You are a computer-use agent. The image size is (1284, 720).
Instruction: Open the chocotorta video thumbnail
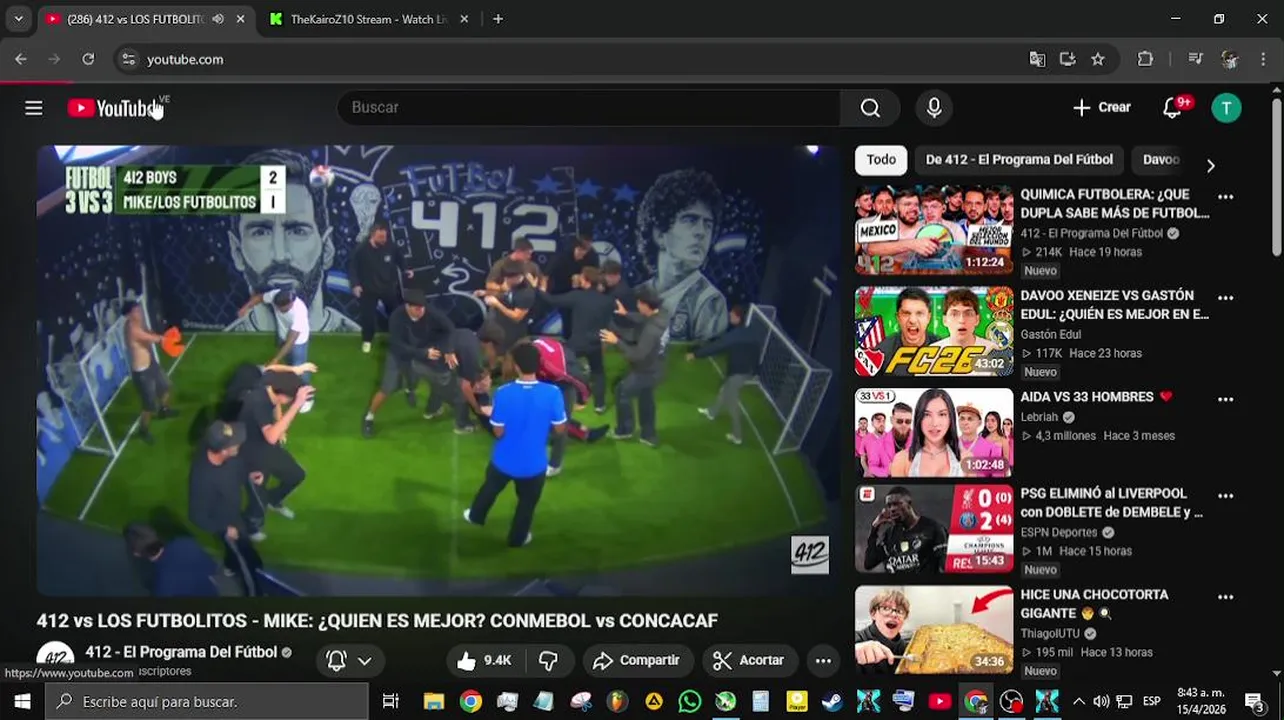pos(934,630)
